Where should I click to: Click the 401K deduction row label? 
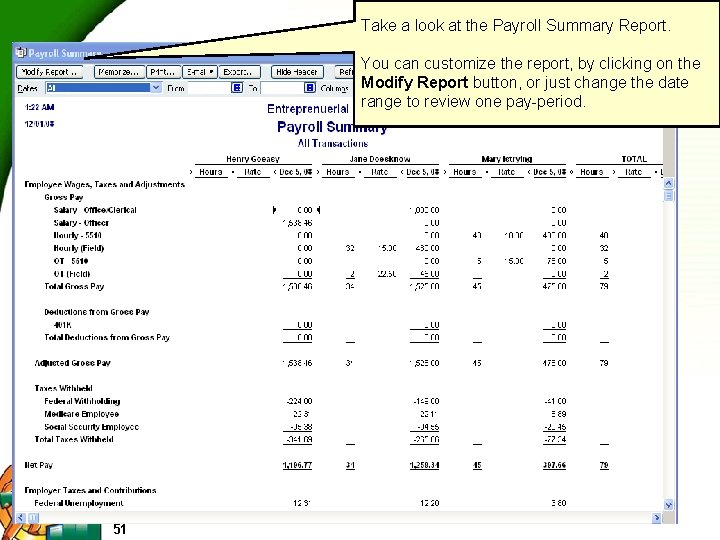coord(62,325)
